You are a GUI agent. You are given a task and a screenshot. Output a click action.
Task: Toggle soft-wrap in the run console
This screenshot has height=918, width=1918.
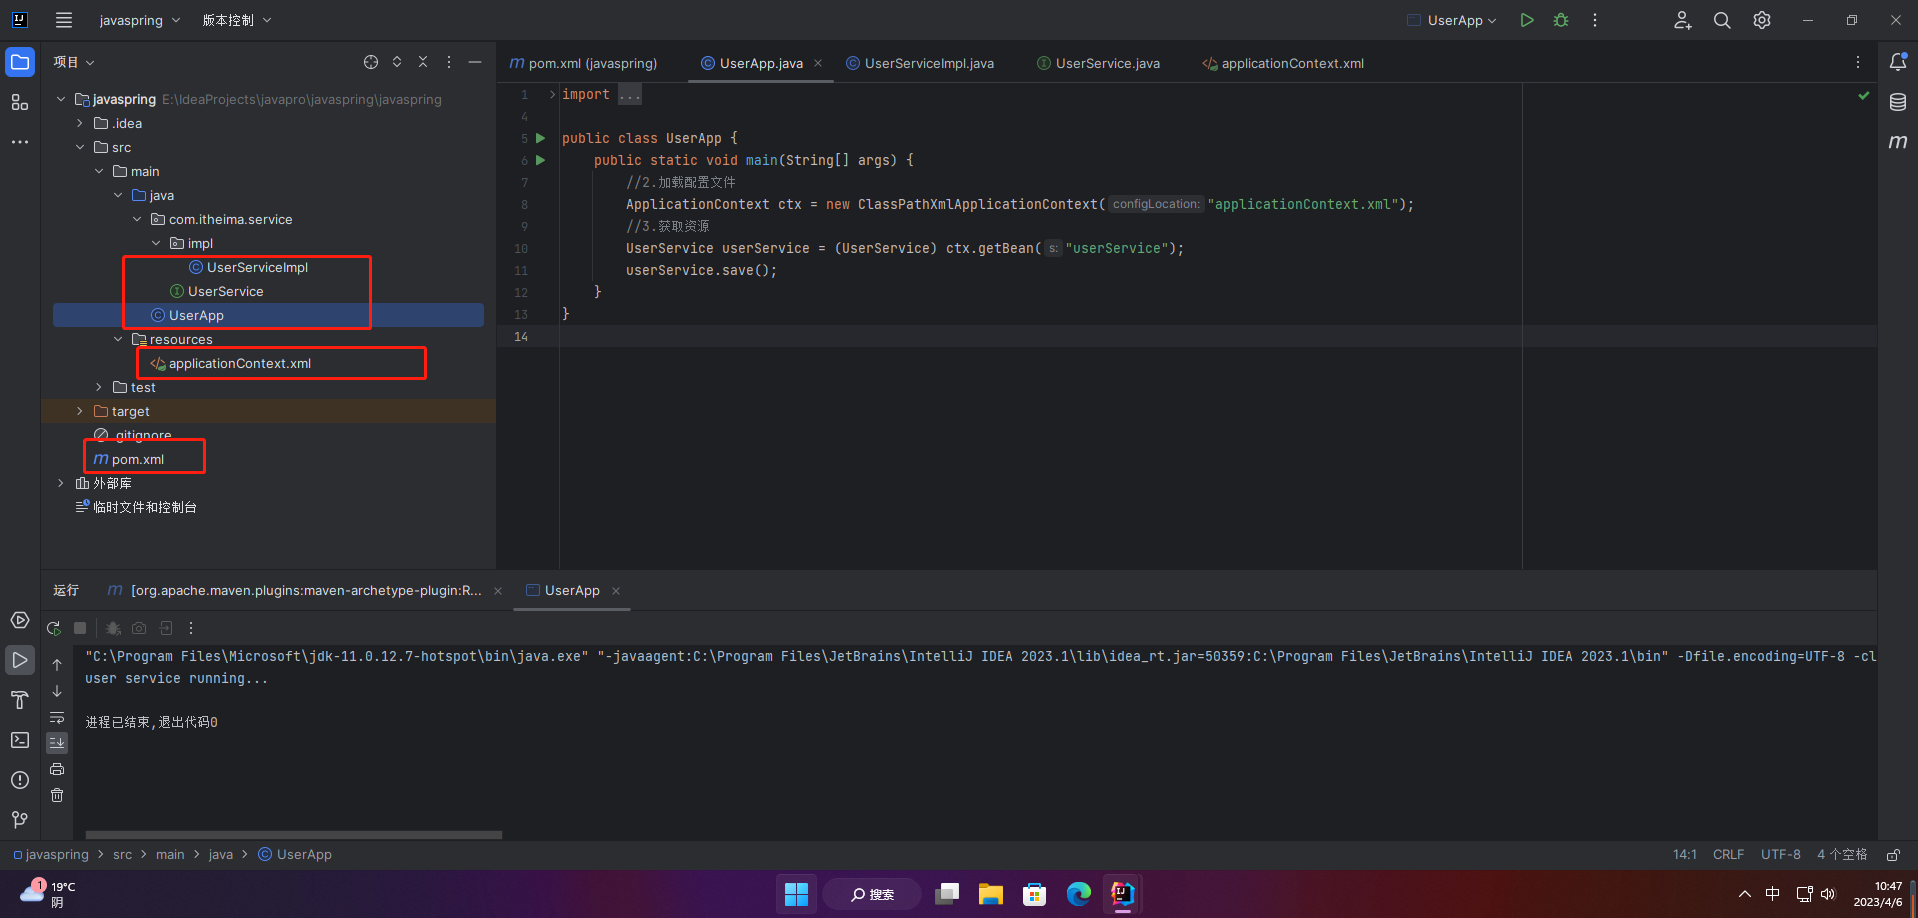click(x=57, y=717)
